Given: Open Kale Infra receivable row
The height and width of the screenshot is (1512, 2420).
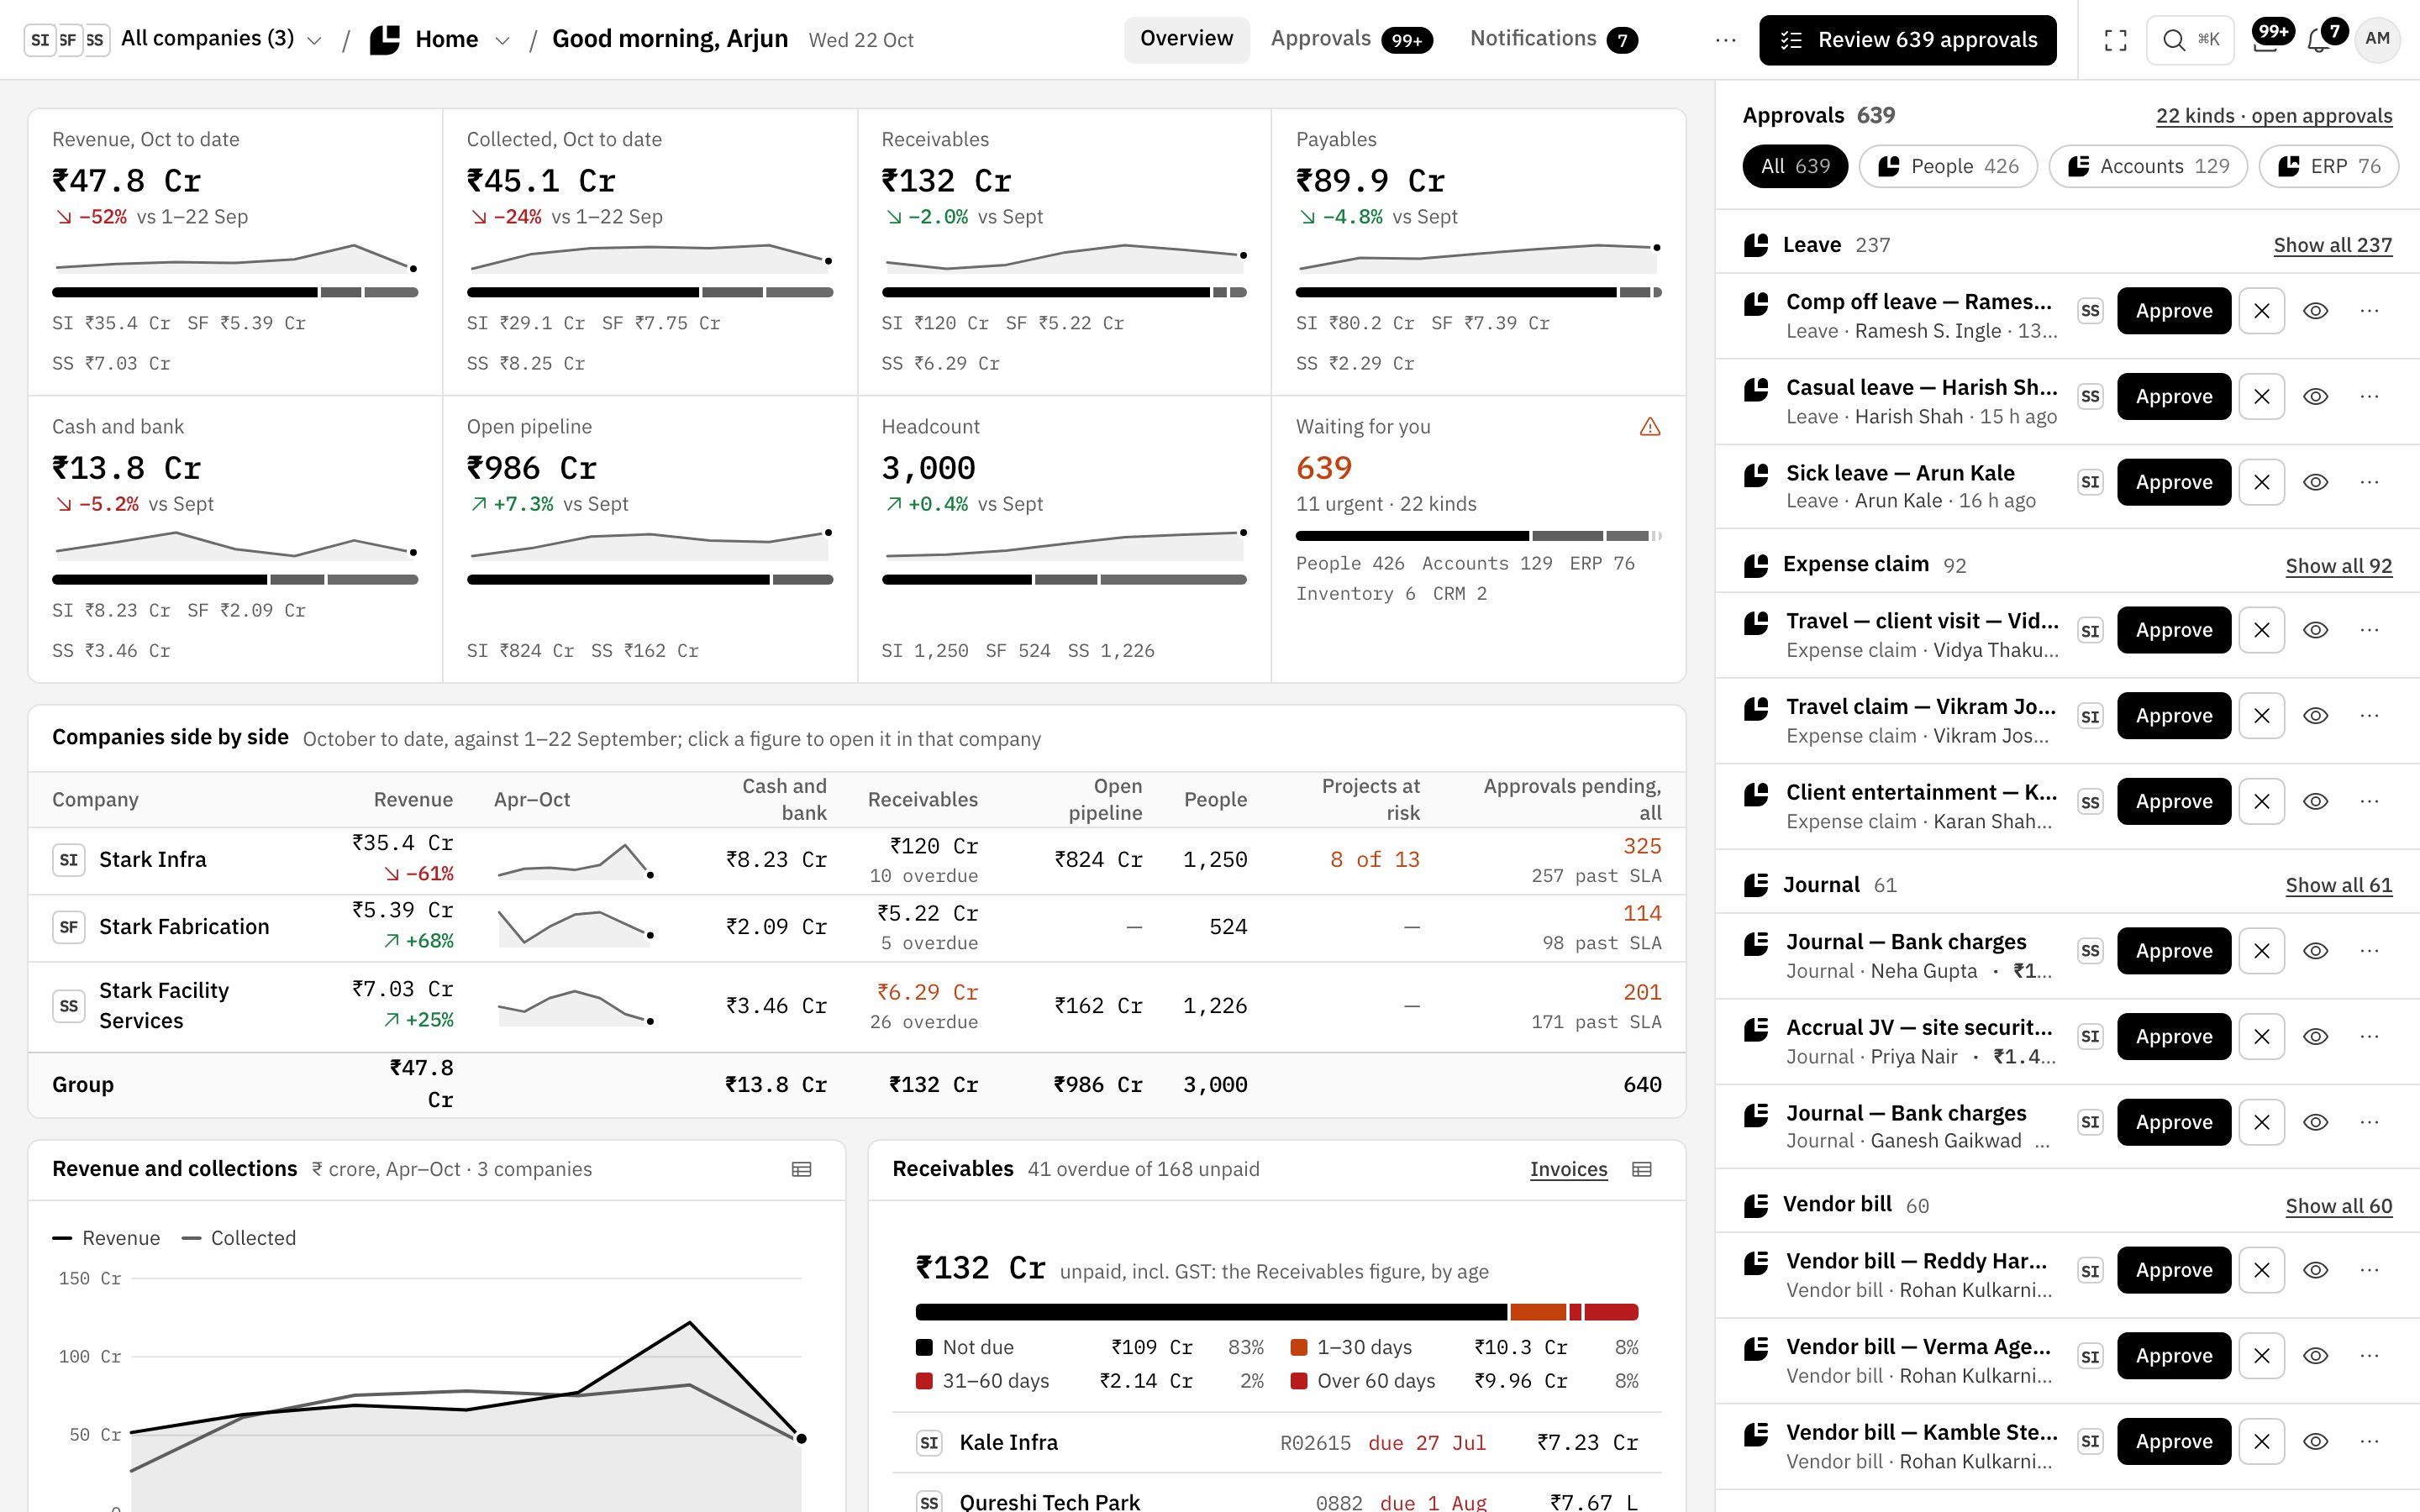Looking at the screenshot, I should pos(1277,1442).
